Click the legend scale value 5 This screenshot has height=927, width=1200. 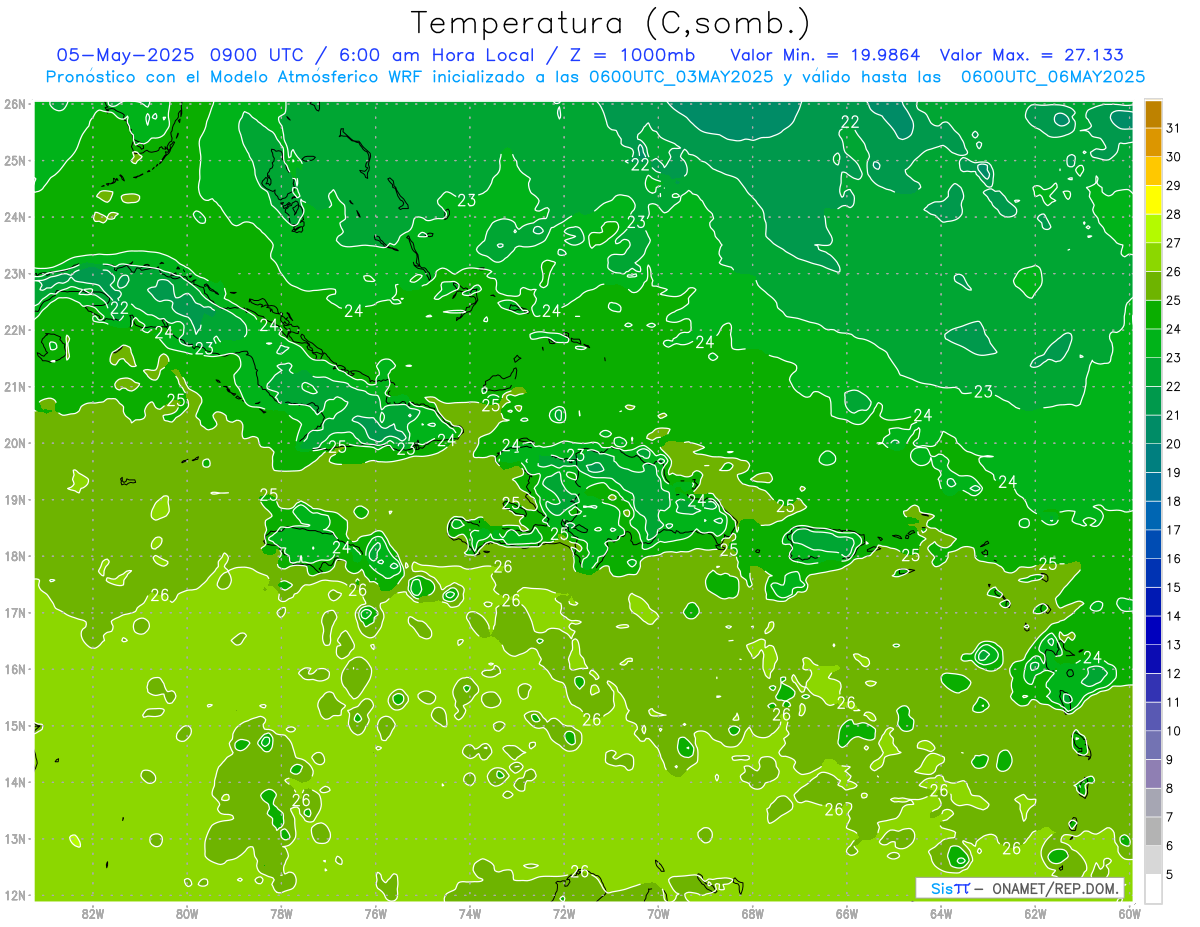[1170, 874]
